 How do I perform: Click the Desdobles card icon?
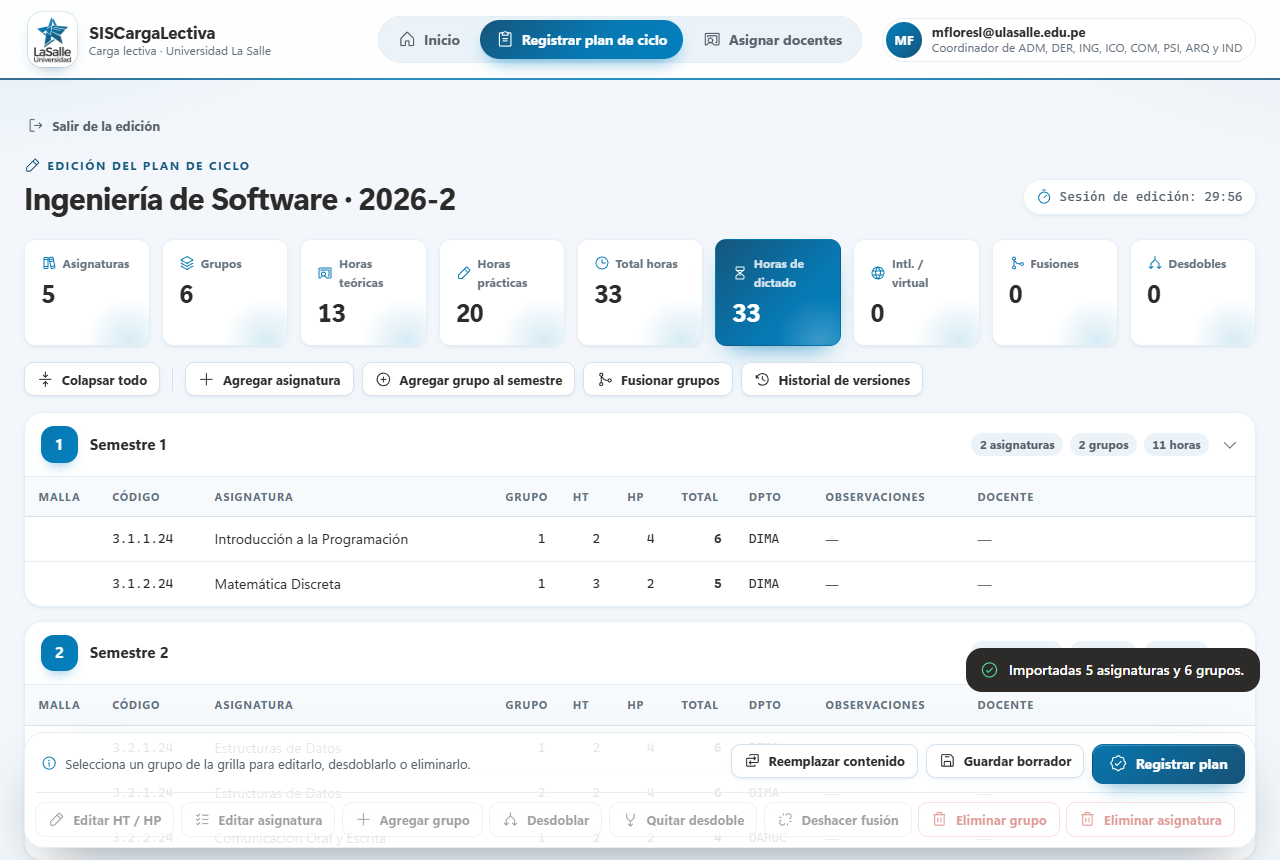pyautogui.click(x=1155, y=263)
